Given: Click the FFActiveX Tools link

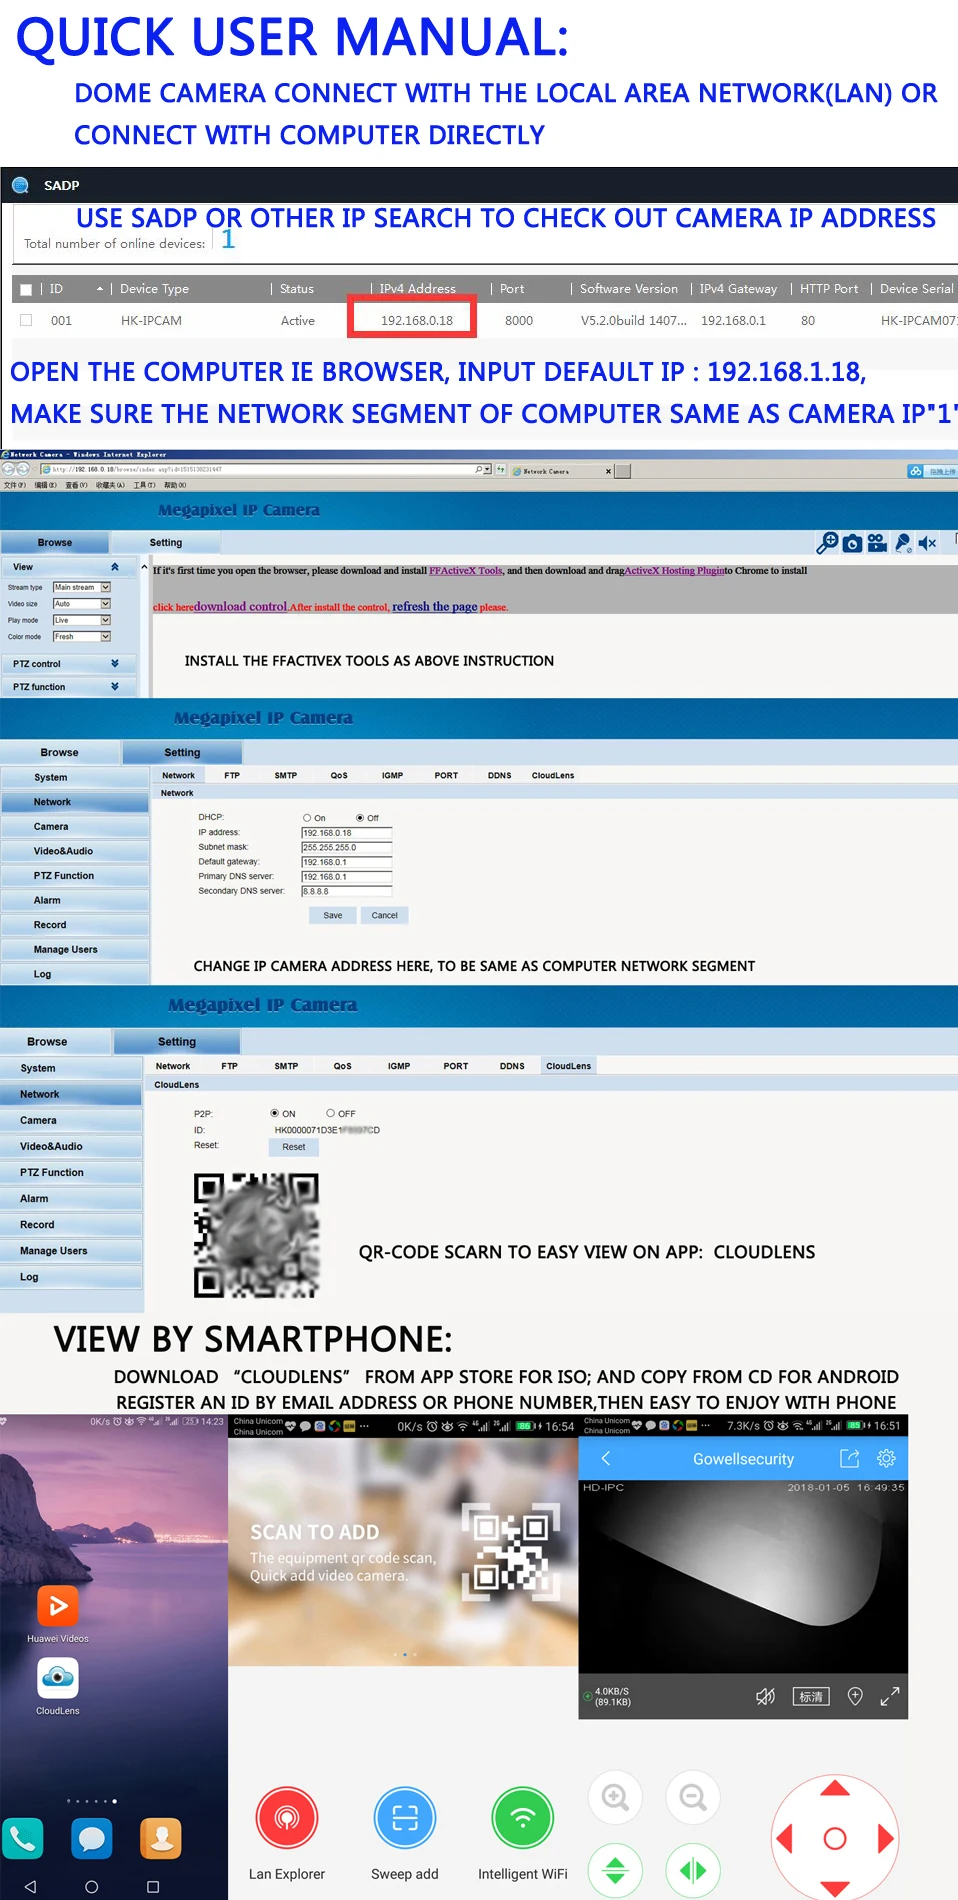Looking at the screenshot, I should (x=466, y=571).
